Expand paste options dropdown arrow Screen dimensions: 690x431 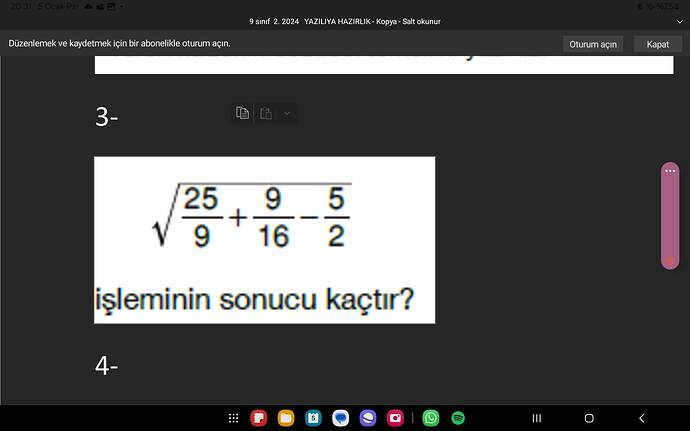tap(287, 114)
